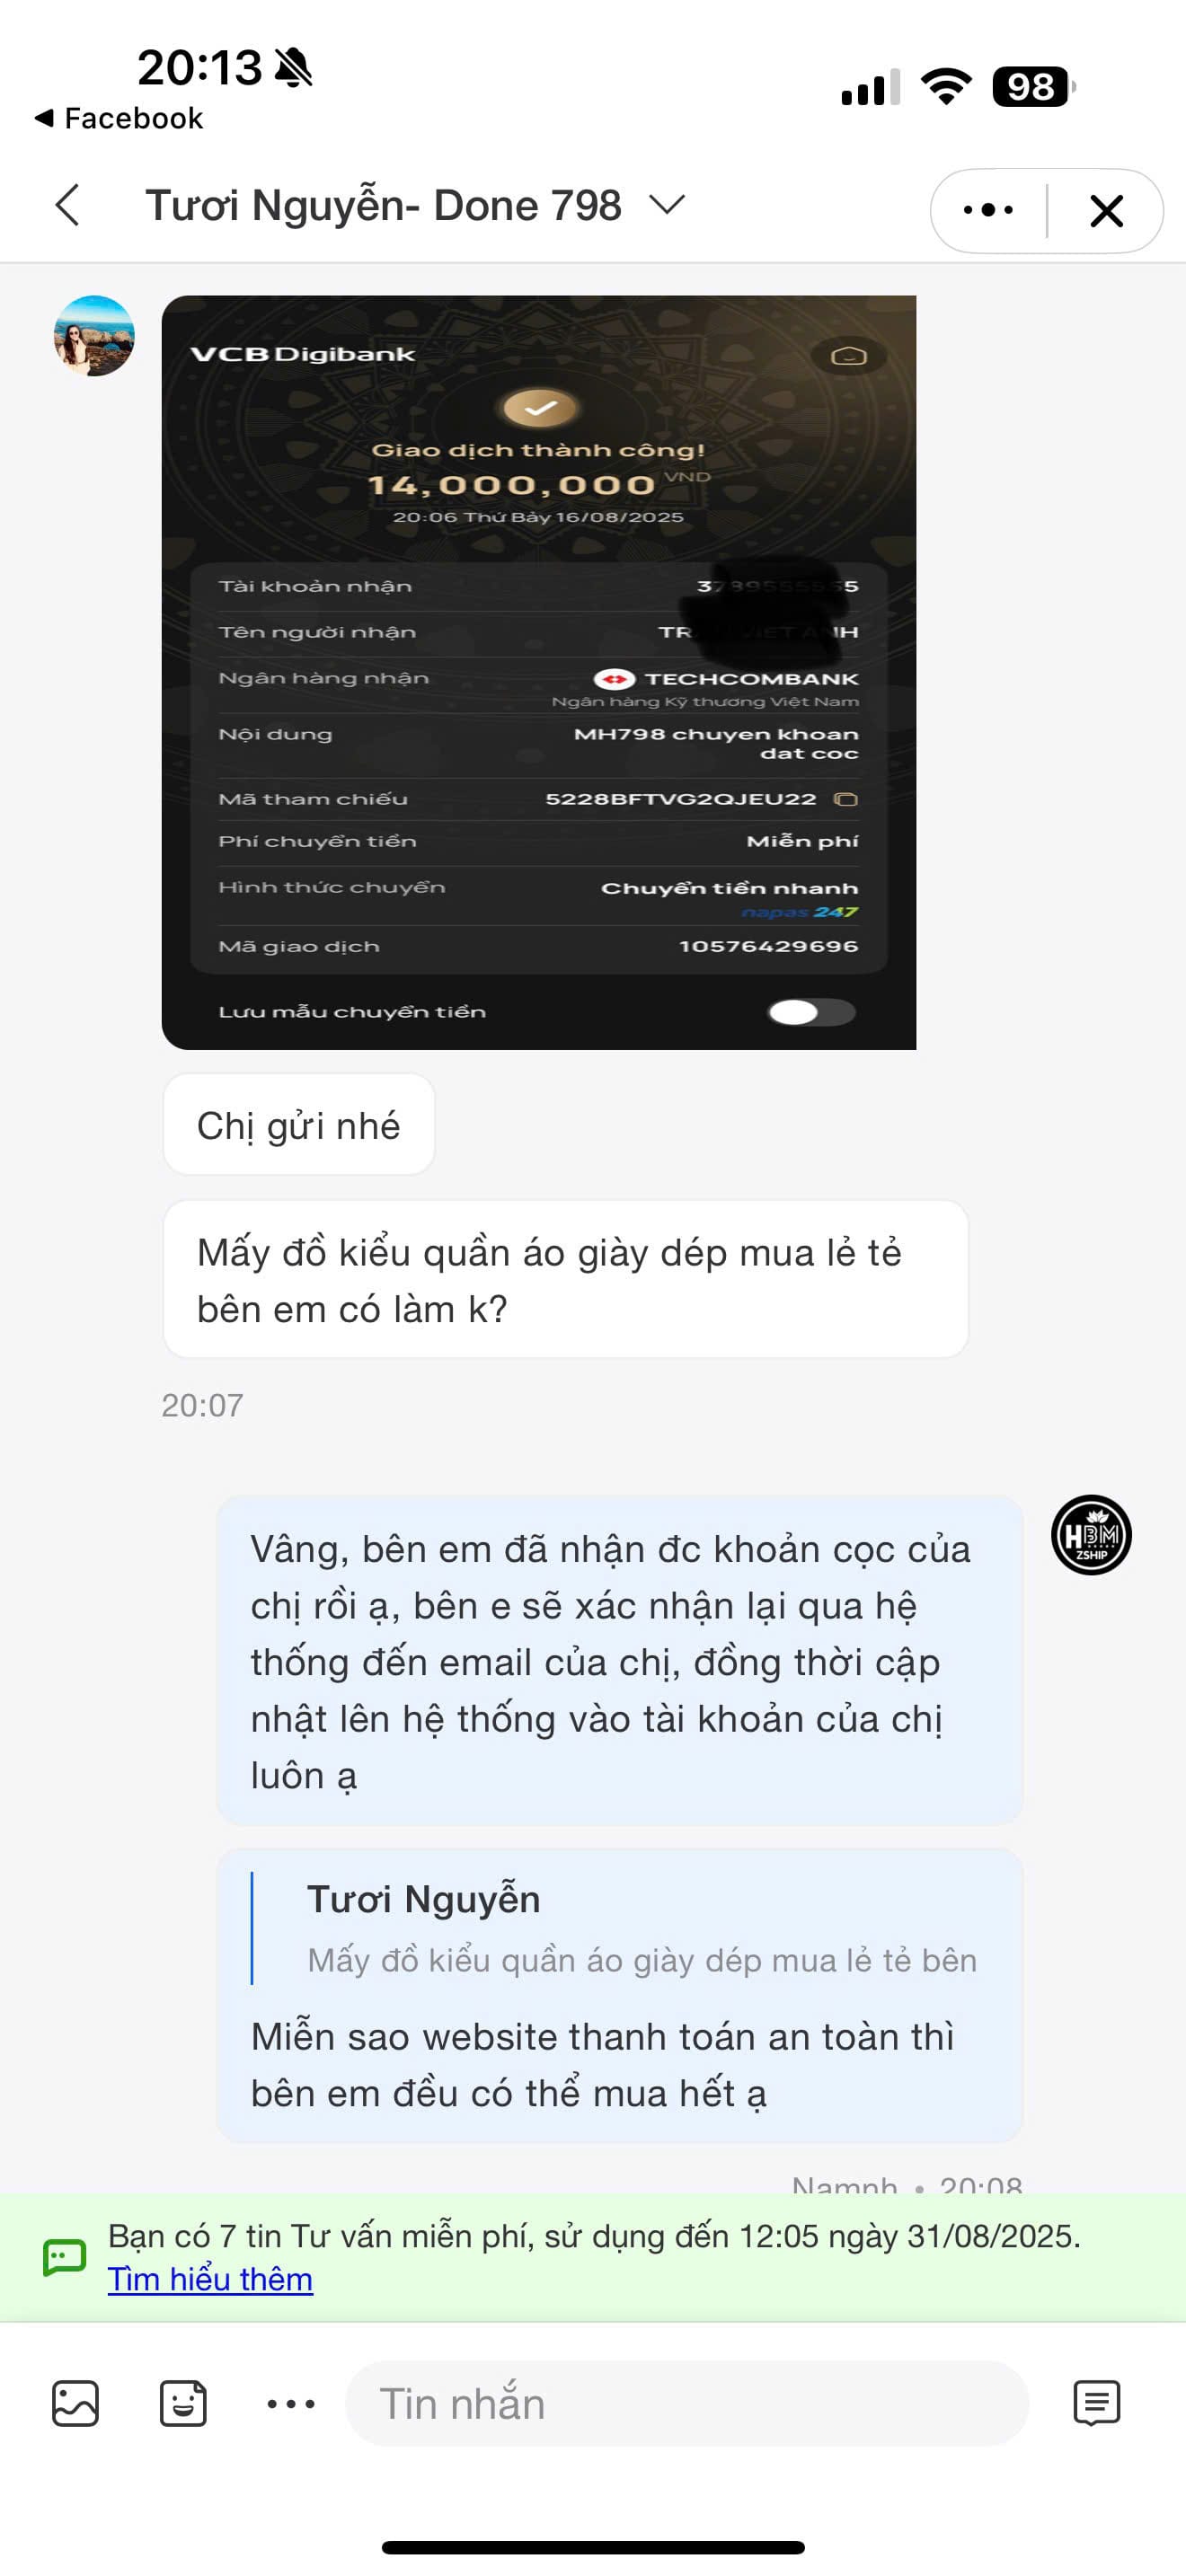This screenshot has height=2576, width=1186.
Task: Tap the green free consultation chat icon
Action: [x=64, y=2257]
